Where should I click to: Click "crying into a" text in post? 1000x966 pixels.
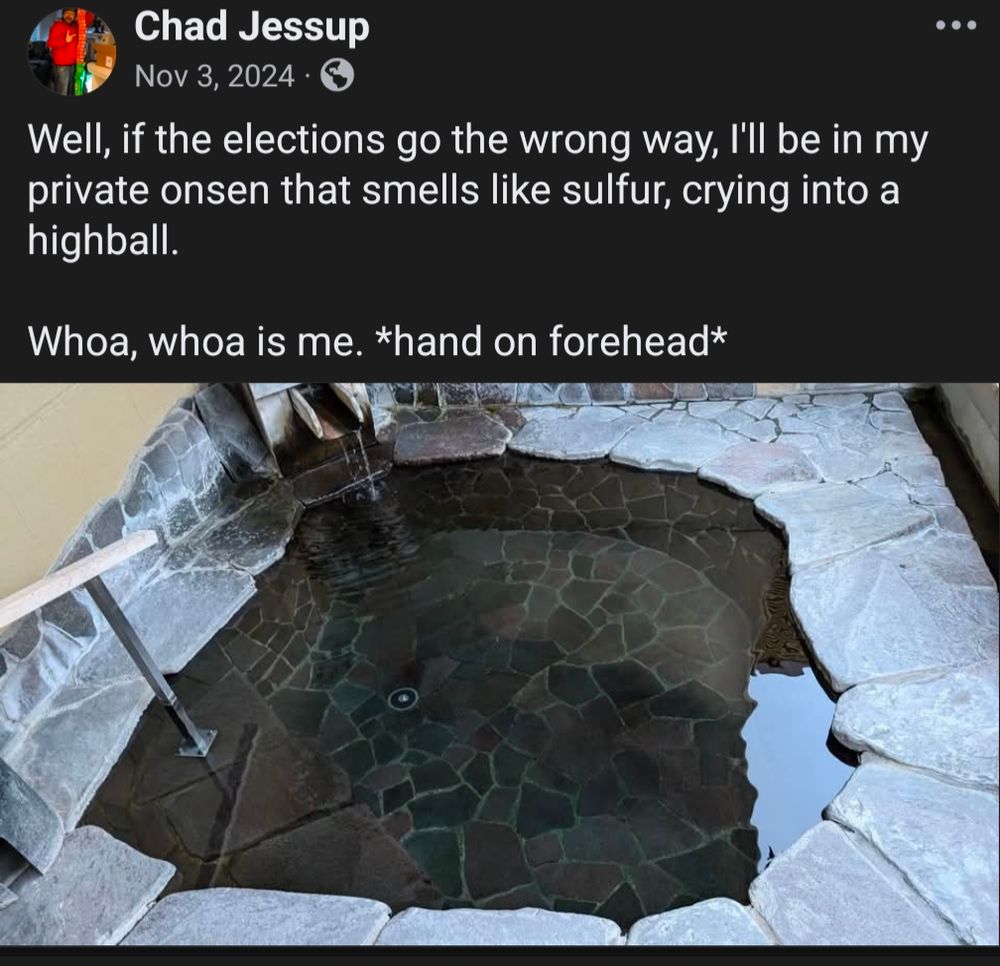tap(791, 191)
